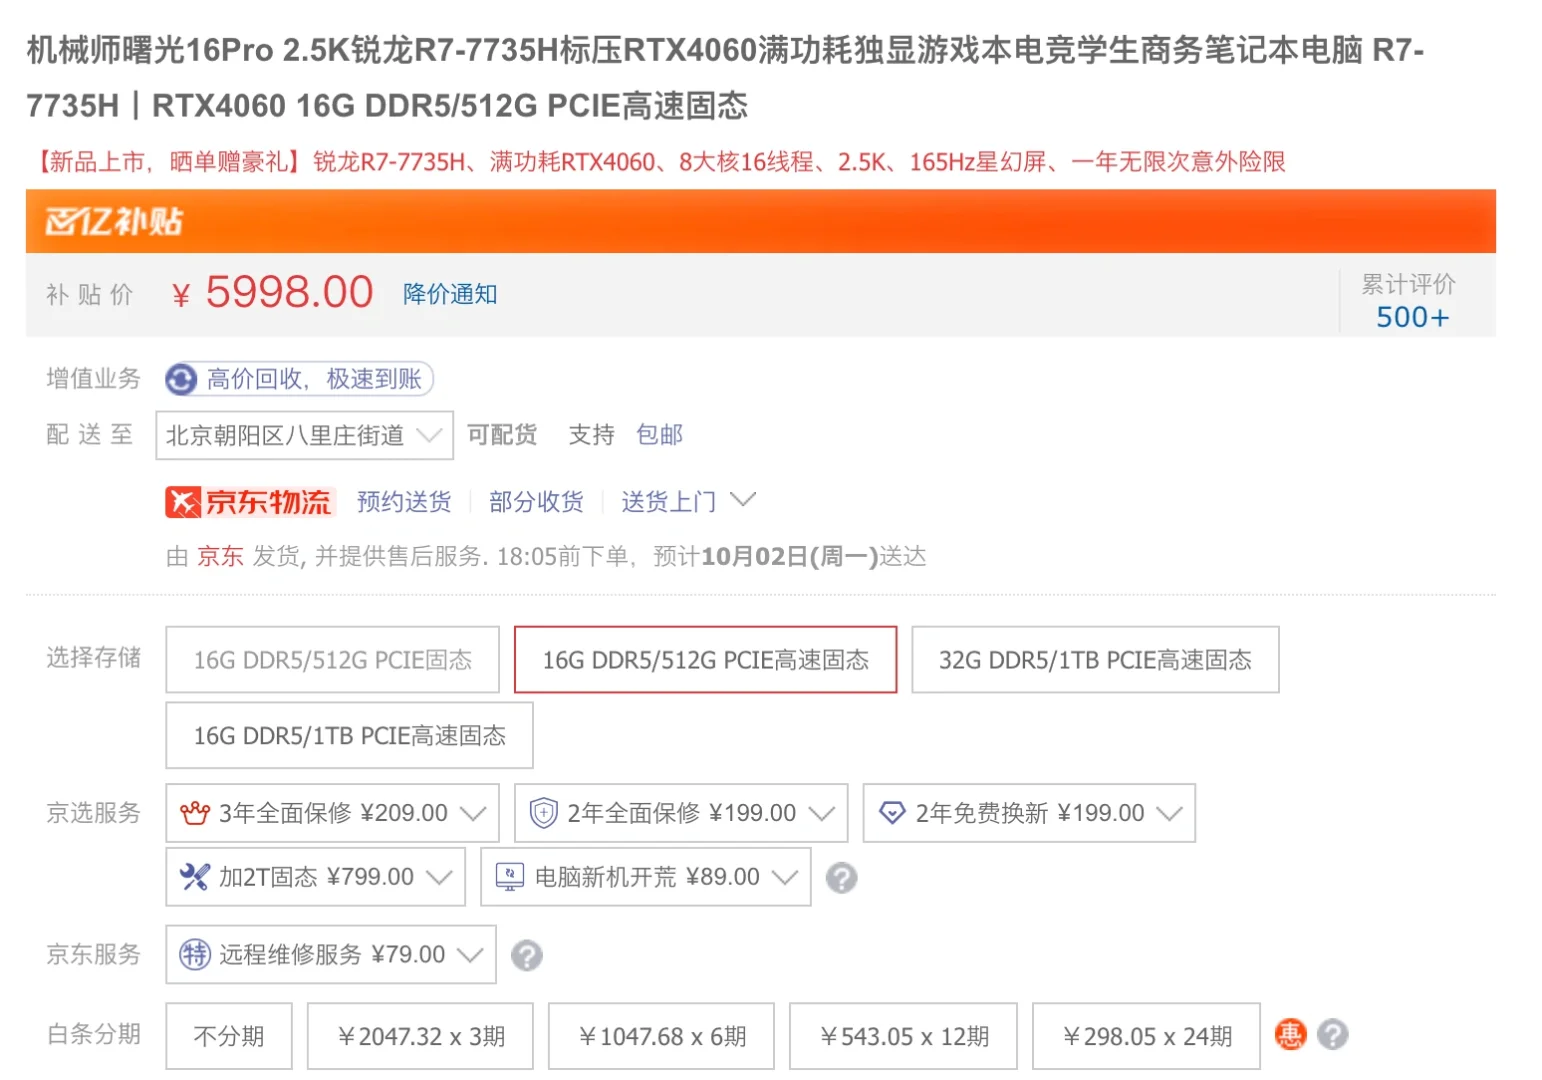
Task: Click the 配送至 label
Action: pyautogui.click(x=90, y=435)
